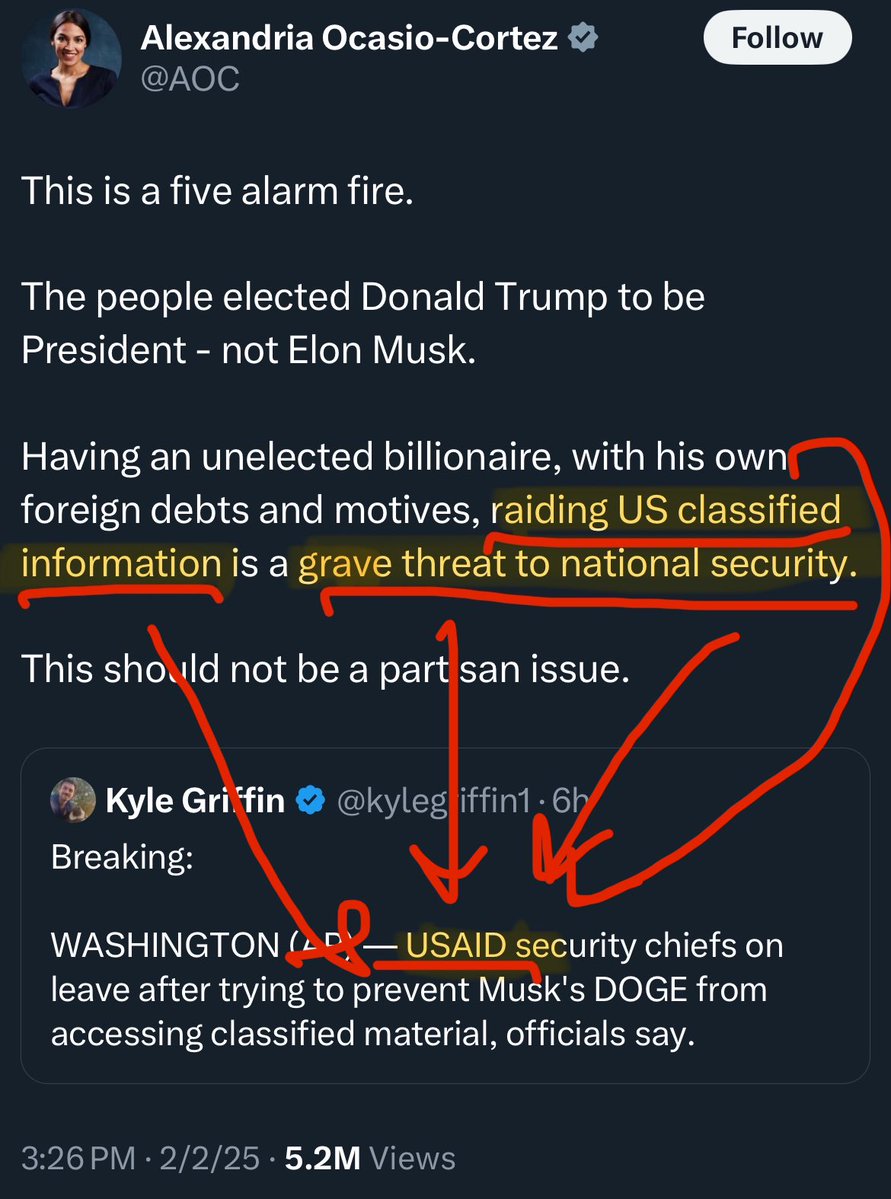This screenshot has width=891, height=1199.
Task: Click Kyle Griffin's blue verified checkmark
Action: pos(312,800)
